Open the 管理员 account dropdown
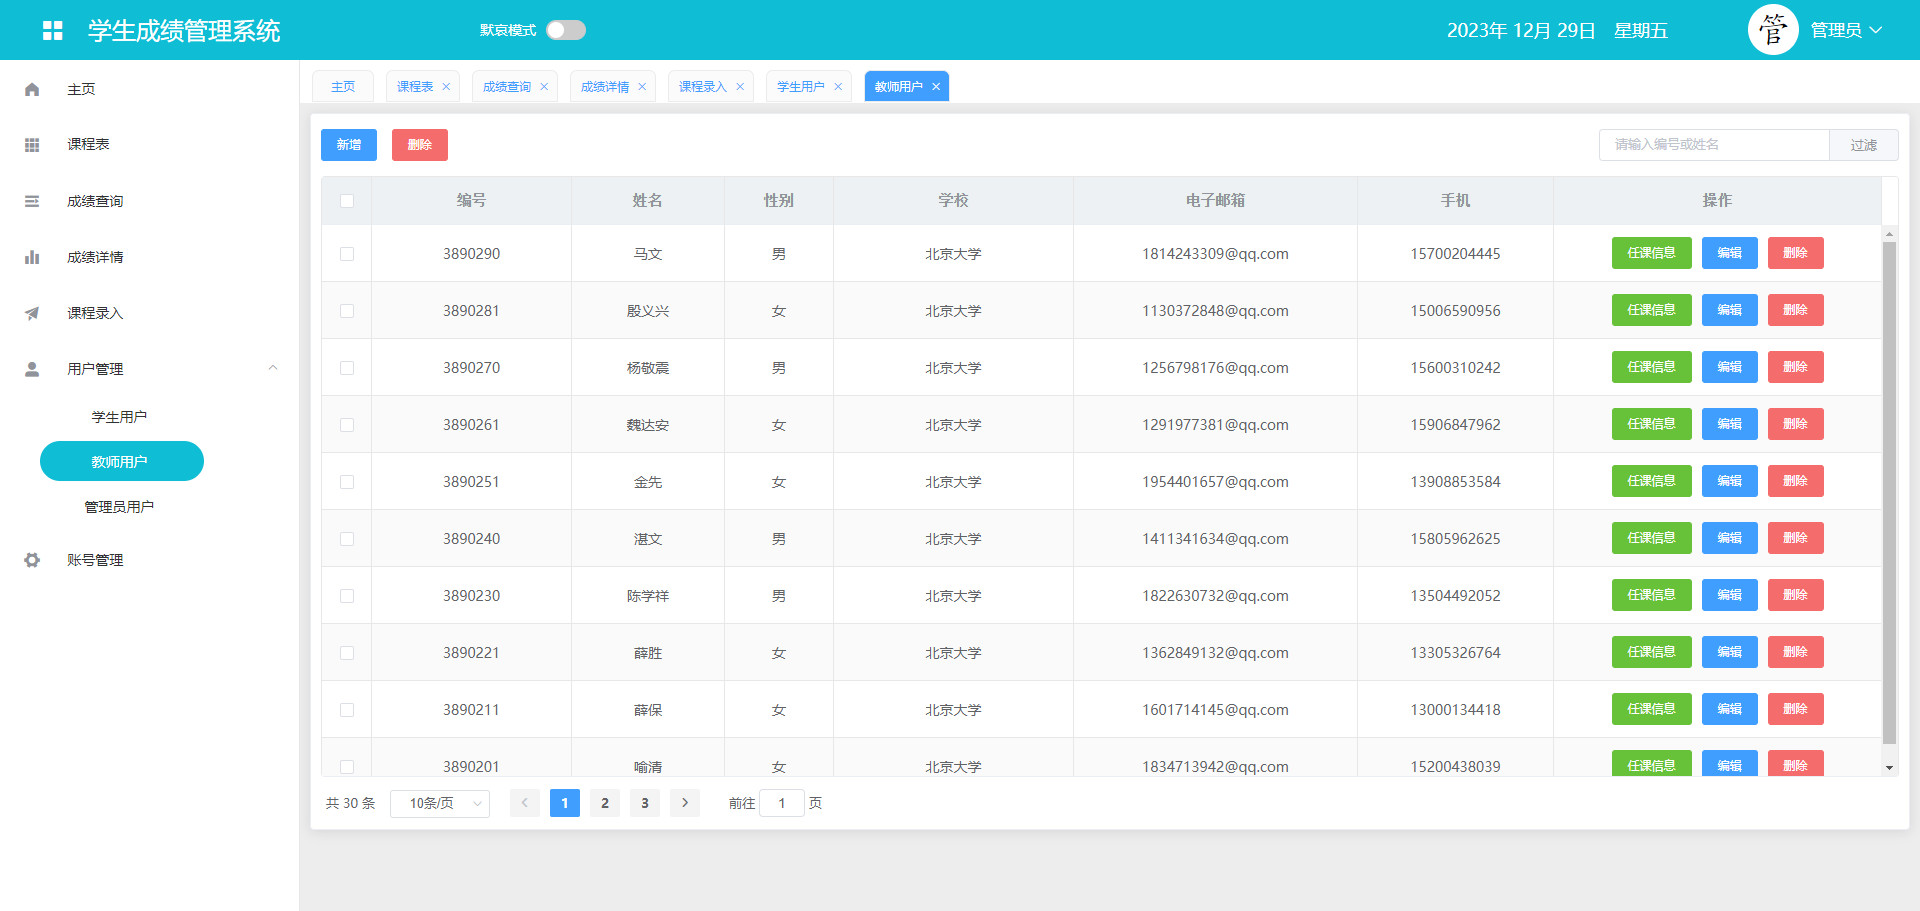Screen dimensions: 1920x911 (x=1846, y=30)
